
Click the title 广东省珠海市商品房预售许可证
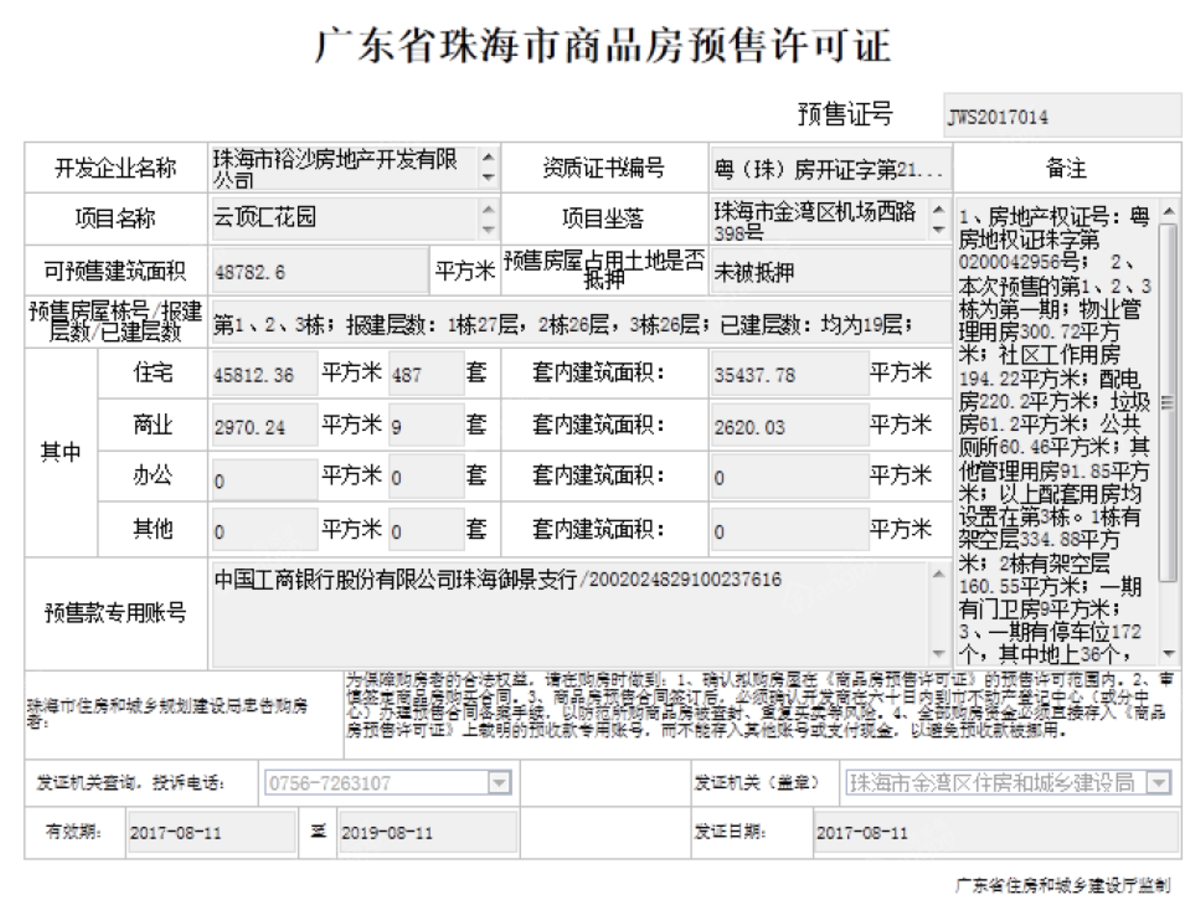coord(602,45)
